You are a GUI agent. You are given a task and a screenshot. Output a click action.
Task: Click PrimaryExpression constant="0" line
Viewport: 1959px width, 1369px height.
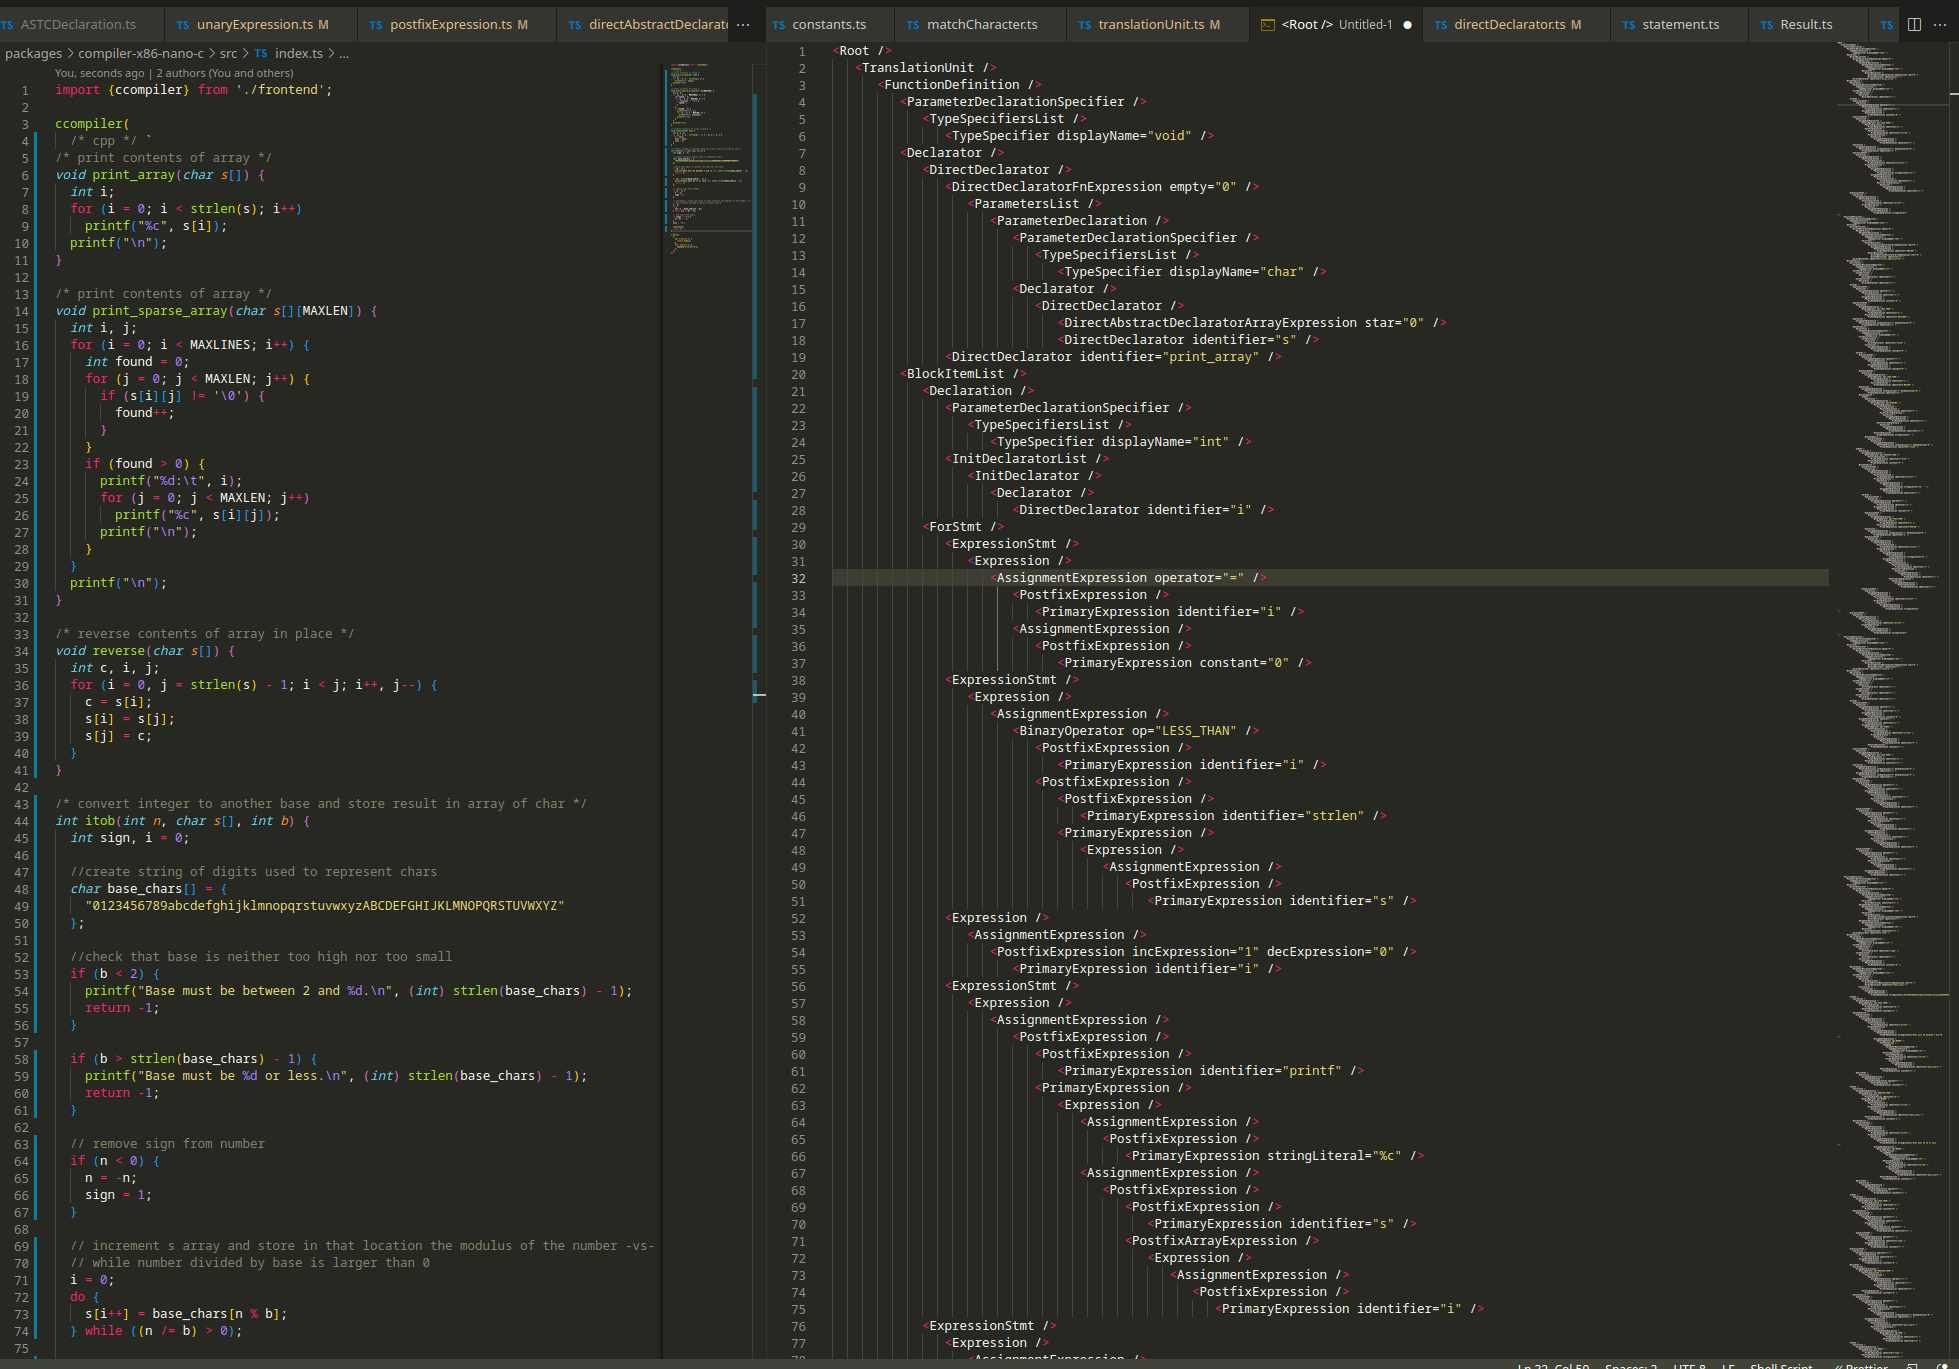pos(1185,663)
